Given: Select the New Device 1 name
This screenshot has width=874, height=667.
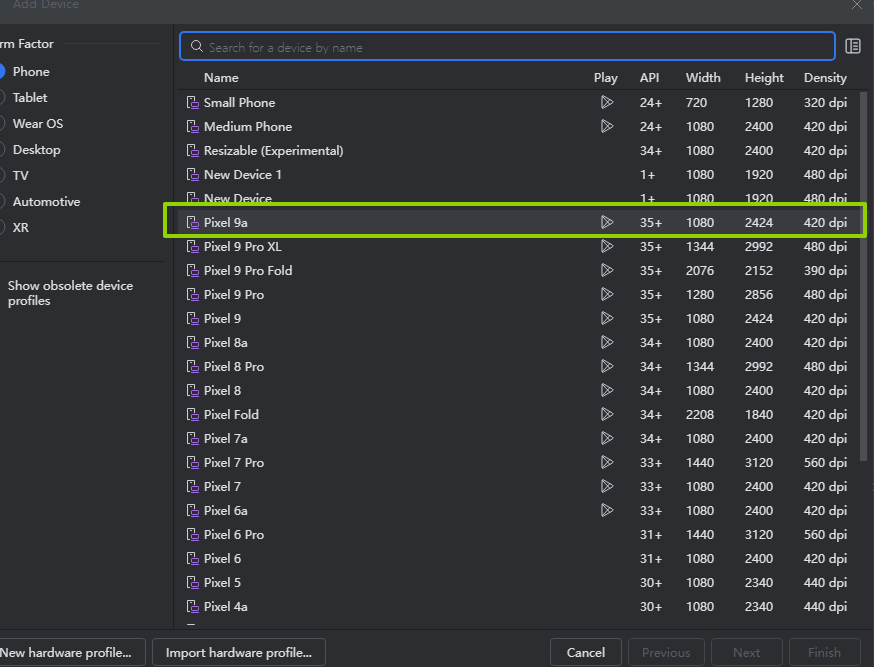Looking at the screenshot, I should click(242, 174).
